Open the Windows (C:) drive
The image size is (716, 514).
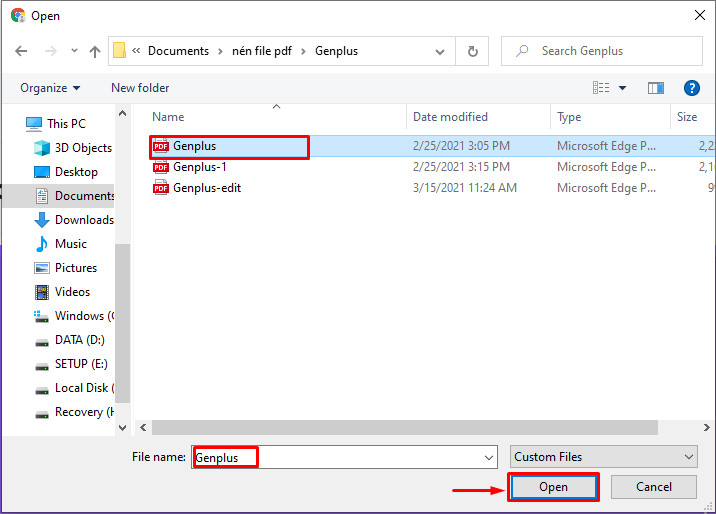click(74, 316)
